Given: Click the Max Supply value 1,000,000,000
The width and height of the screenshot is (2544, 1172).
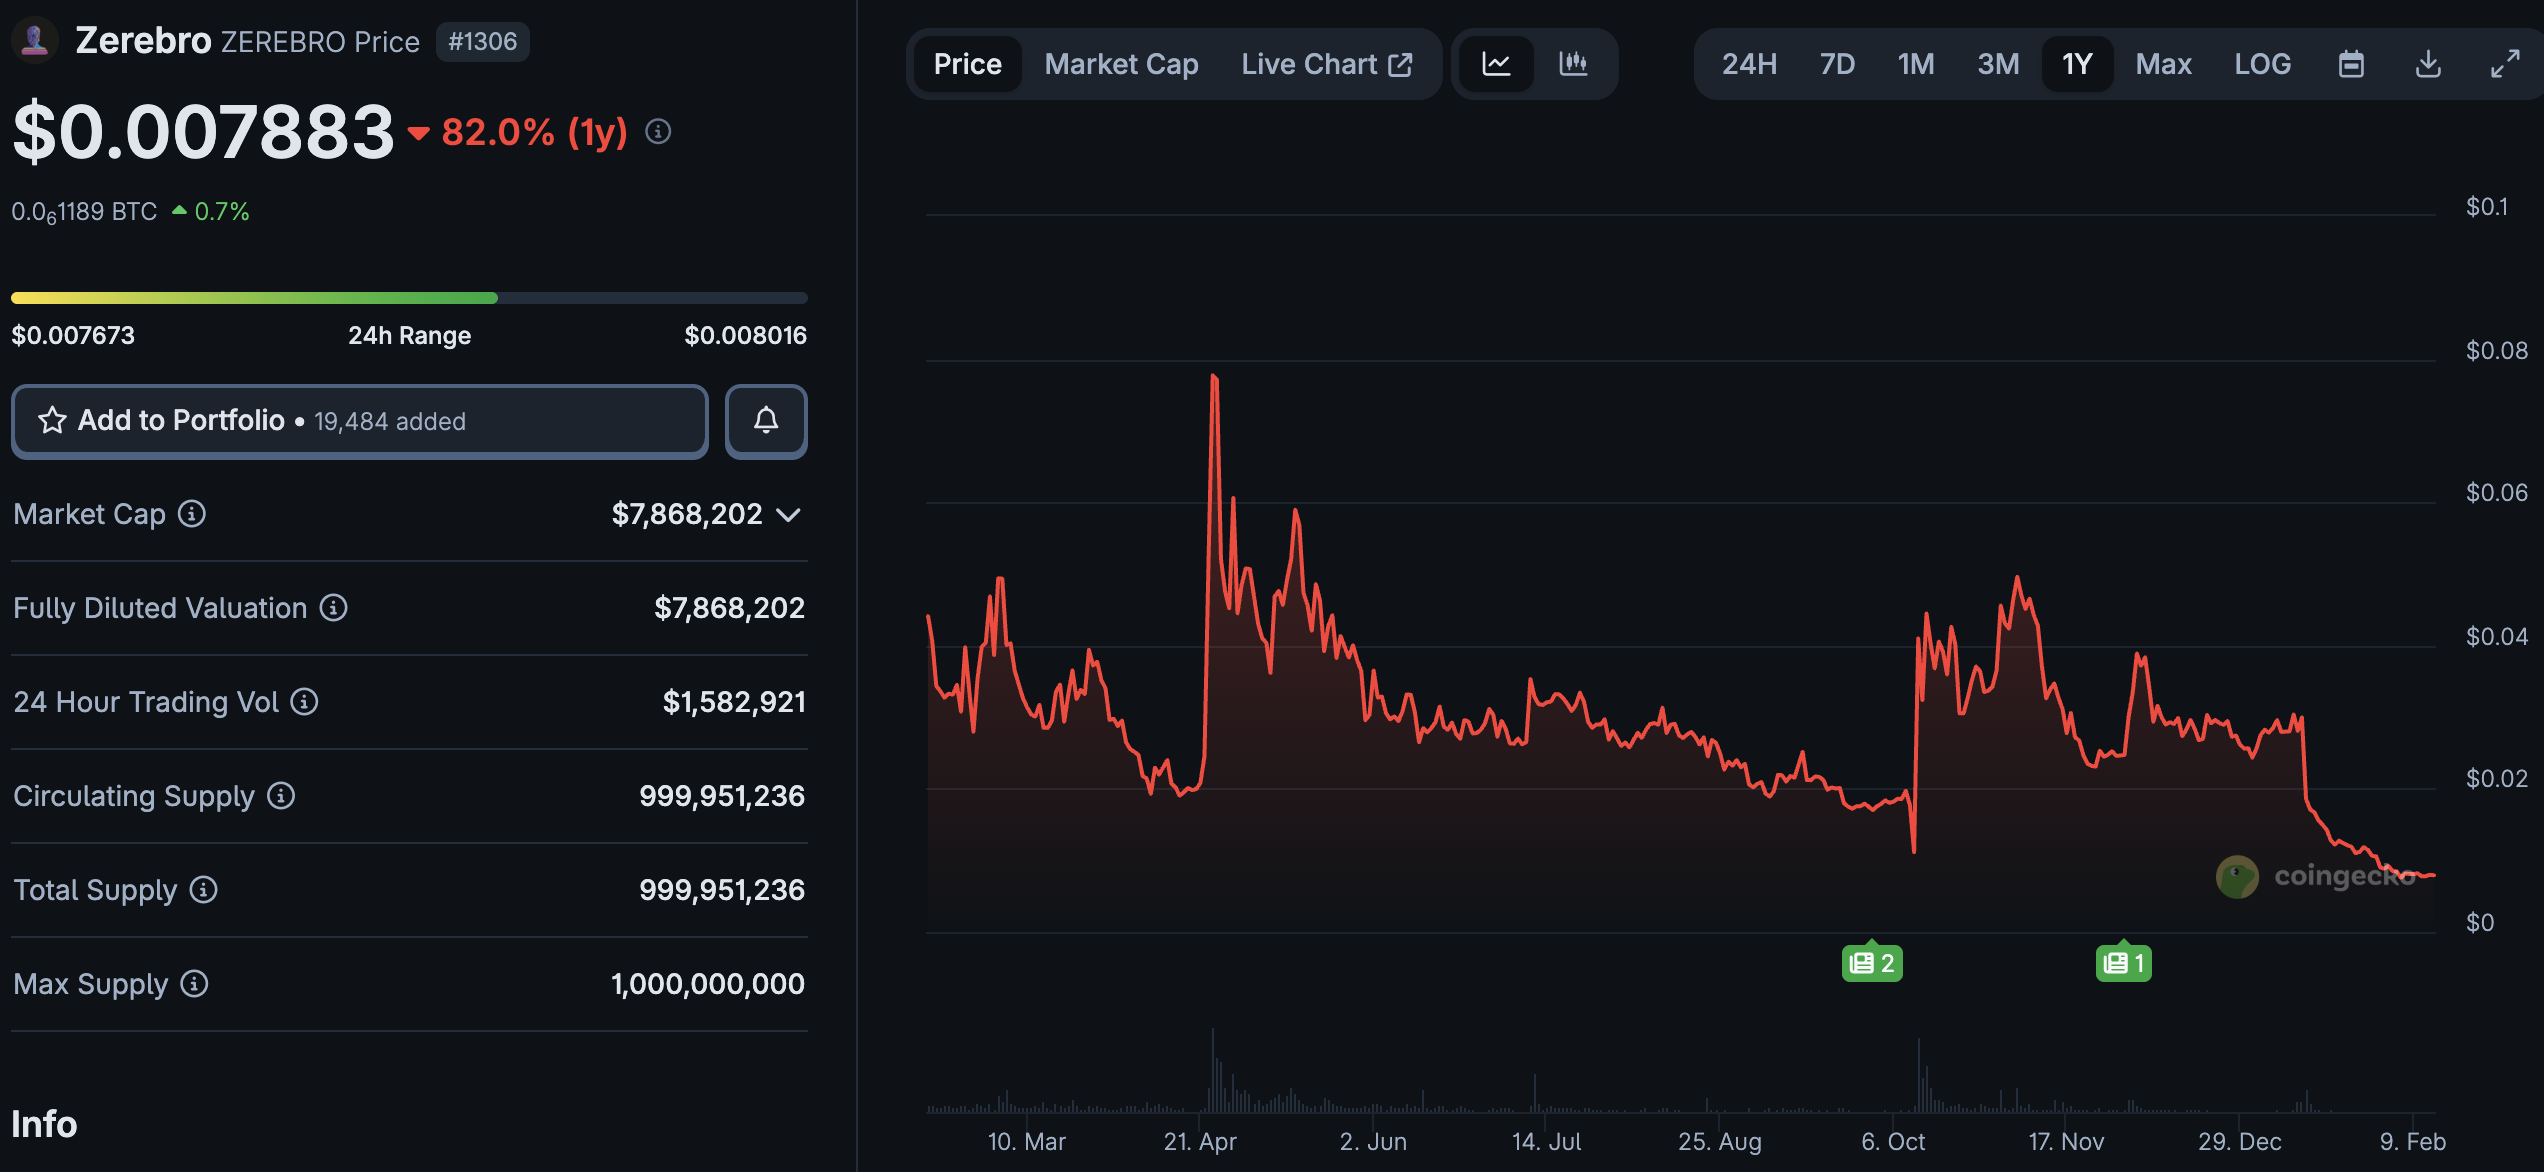Looking at the screenshot, I should click(708, 984).
